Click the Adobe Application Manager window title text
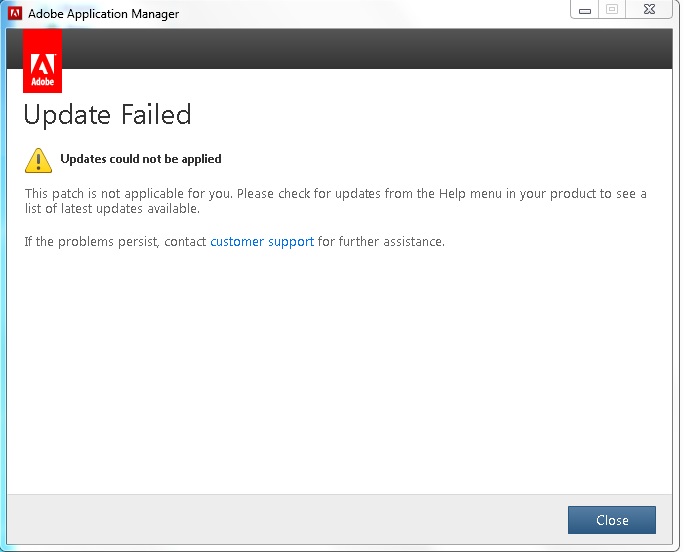The image size is (684, 552). coord(103,14)
